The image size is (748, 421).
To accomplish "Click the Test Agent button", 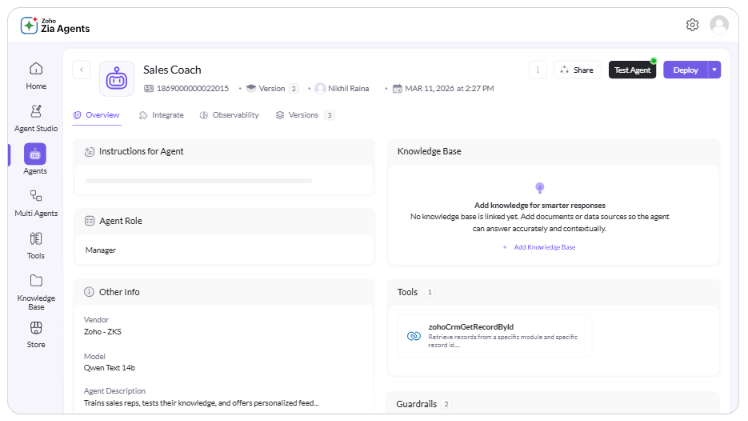I will pyautogui.click(x=632, y=70).
